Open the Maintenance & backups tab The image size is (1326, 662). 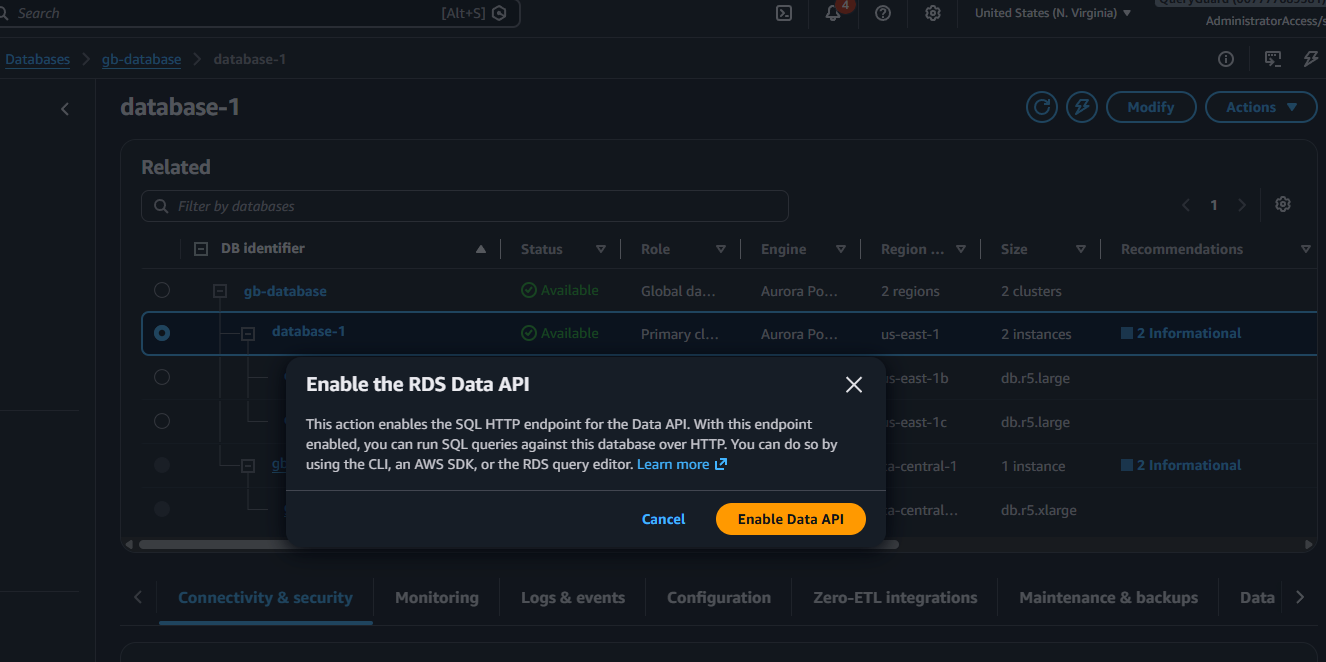coord(1108,598)
